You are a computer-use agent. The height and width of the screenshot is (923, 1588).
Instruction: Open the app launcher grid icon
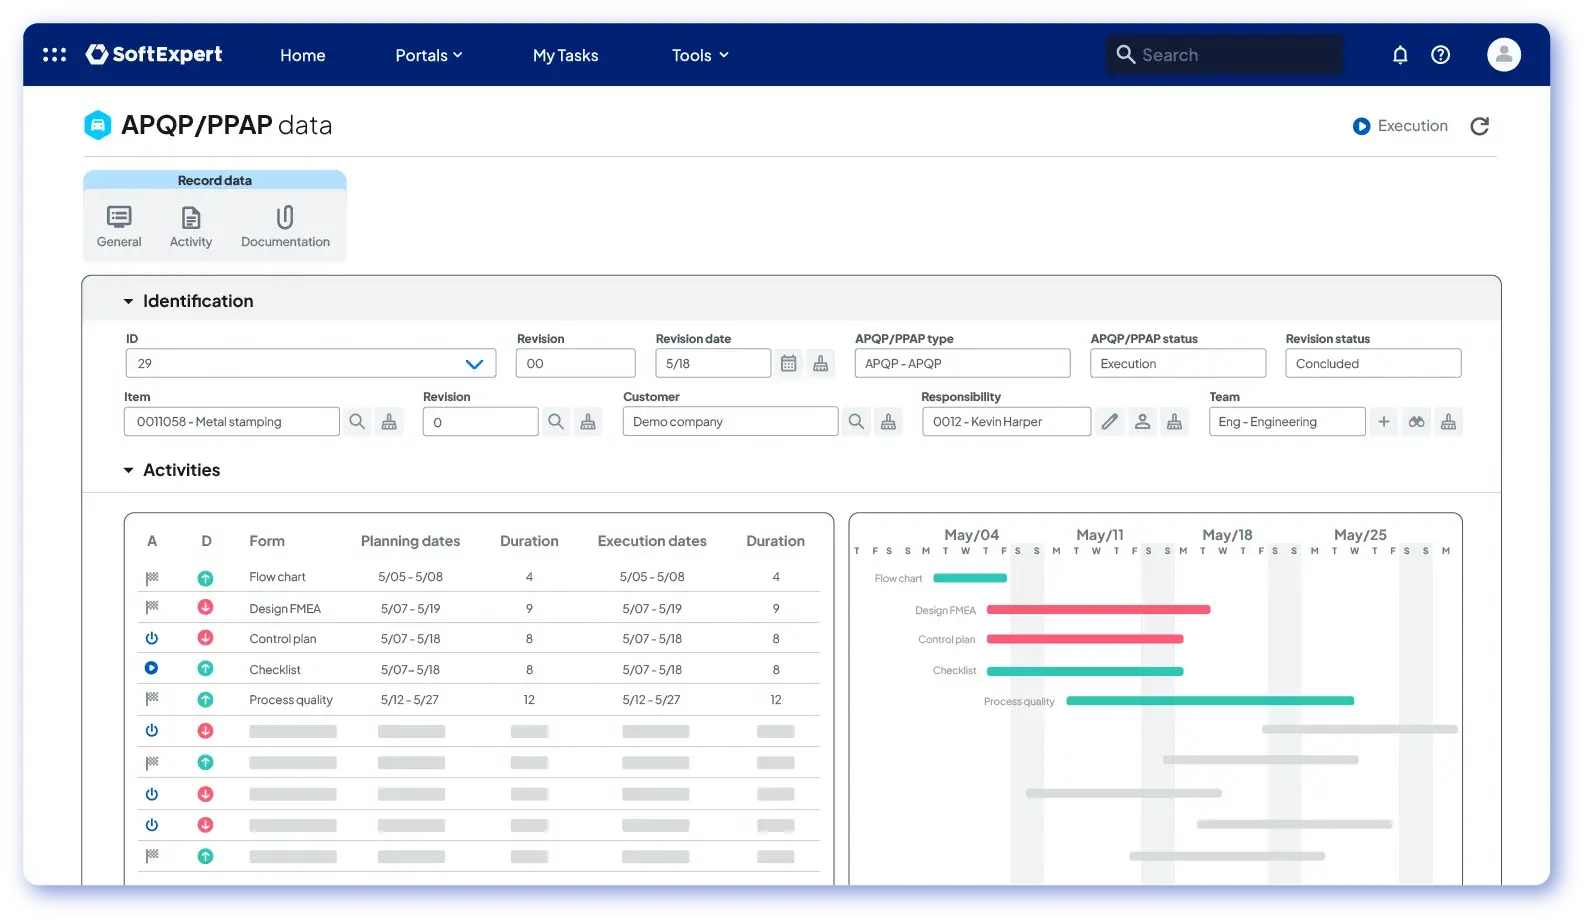pos(54,55)
